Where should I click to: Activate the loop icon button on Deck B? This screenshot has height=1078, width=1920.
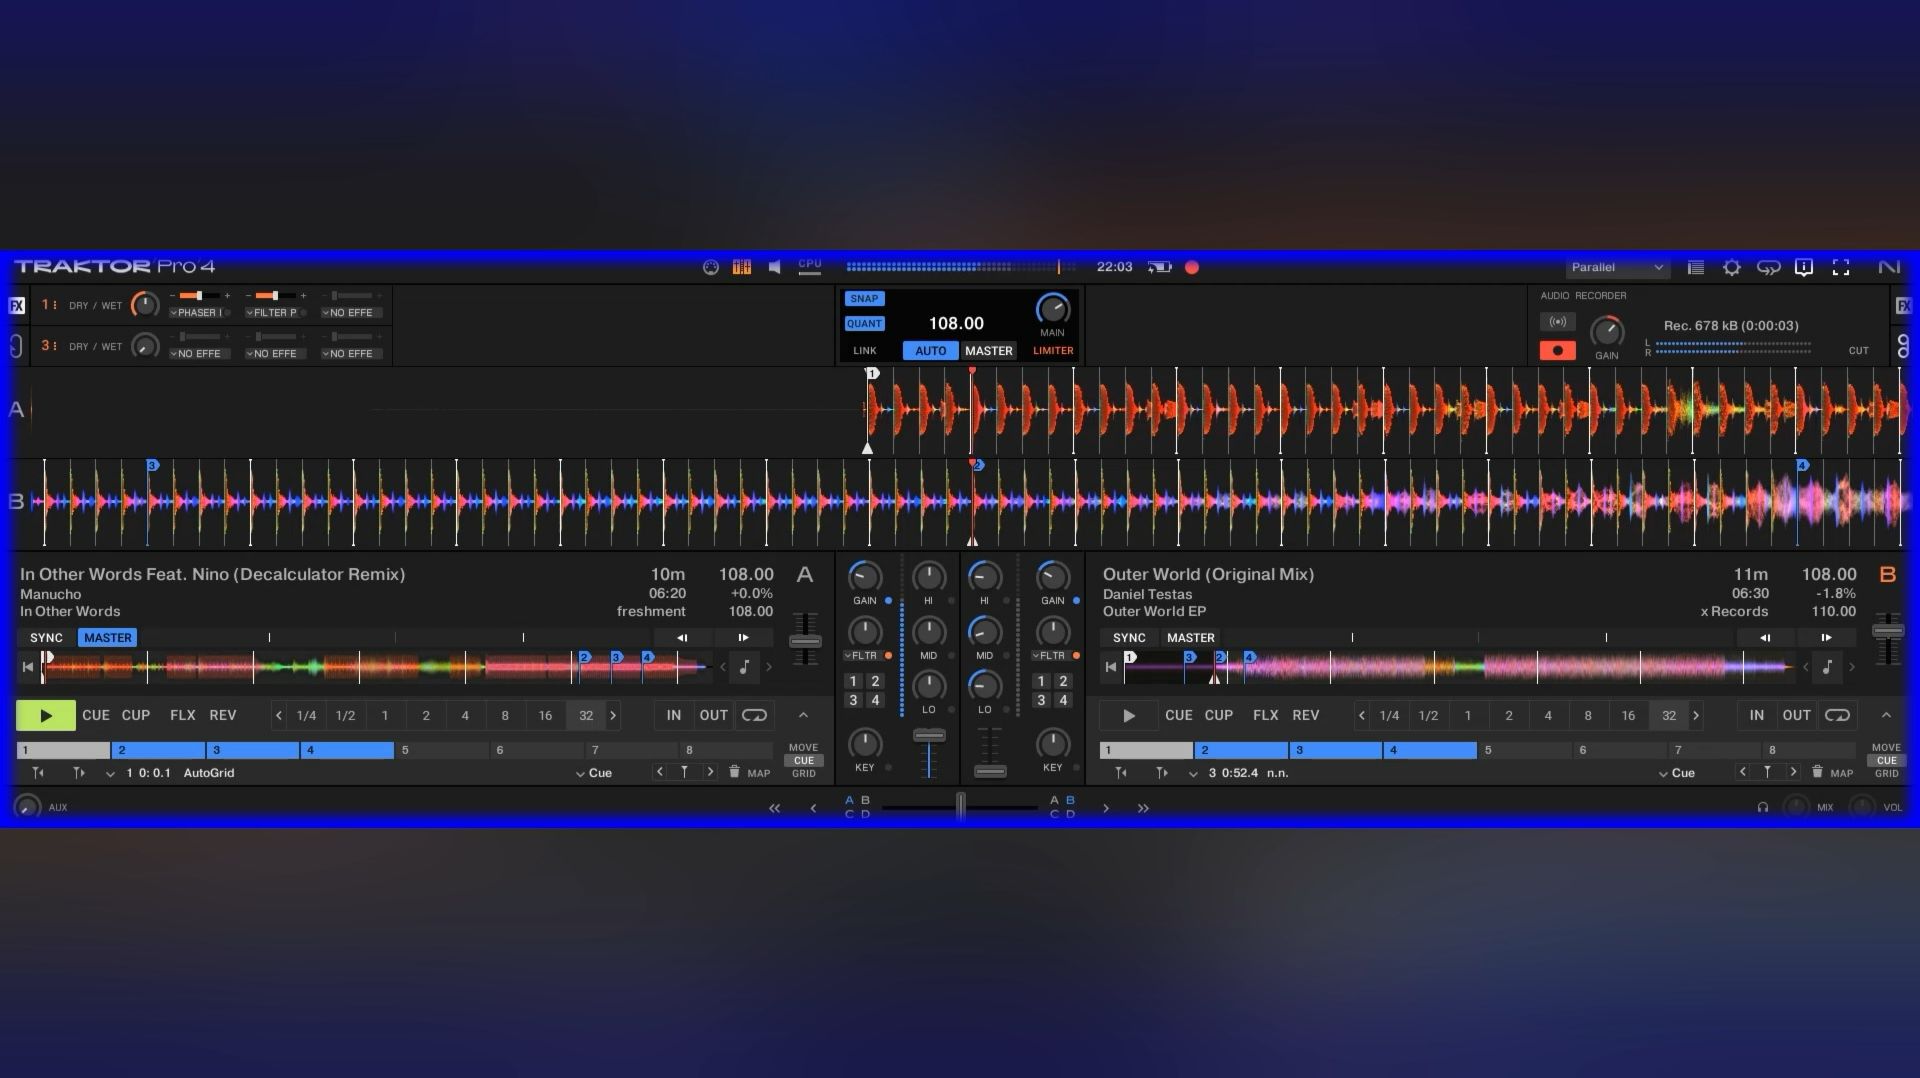coord(1838,715)
